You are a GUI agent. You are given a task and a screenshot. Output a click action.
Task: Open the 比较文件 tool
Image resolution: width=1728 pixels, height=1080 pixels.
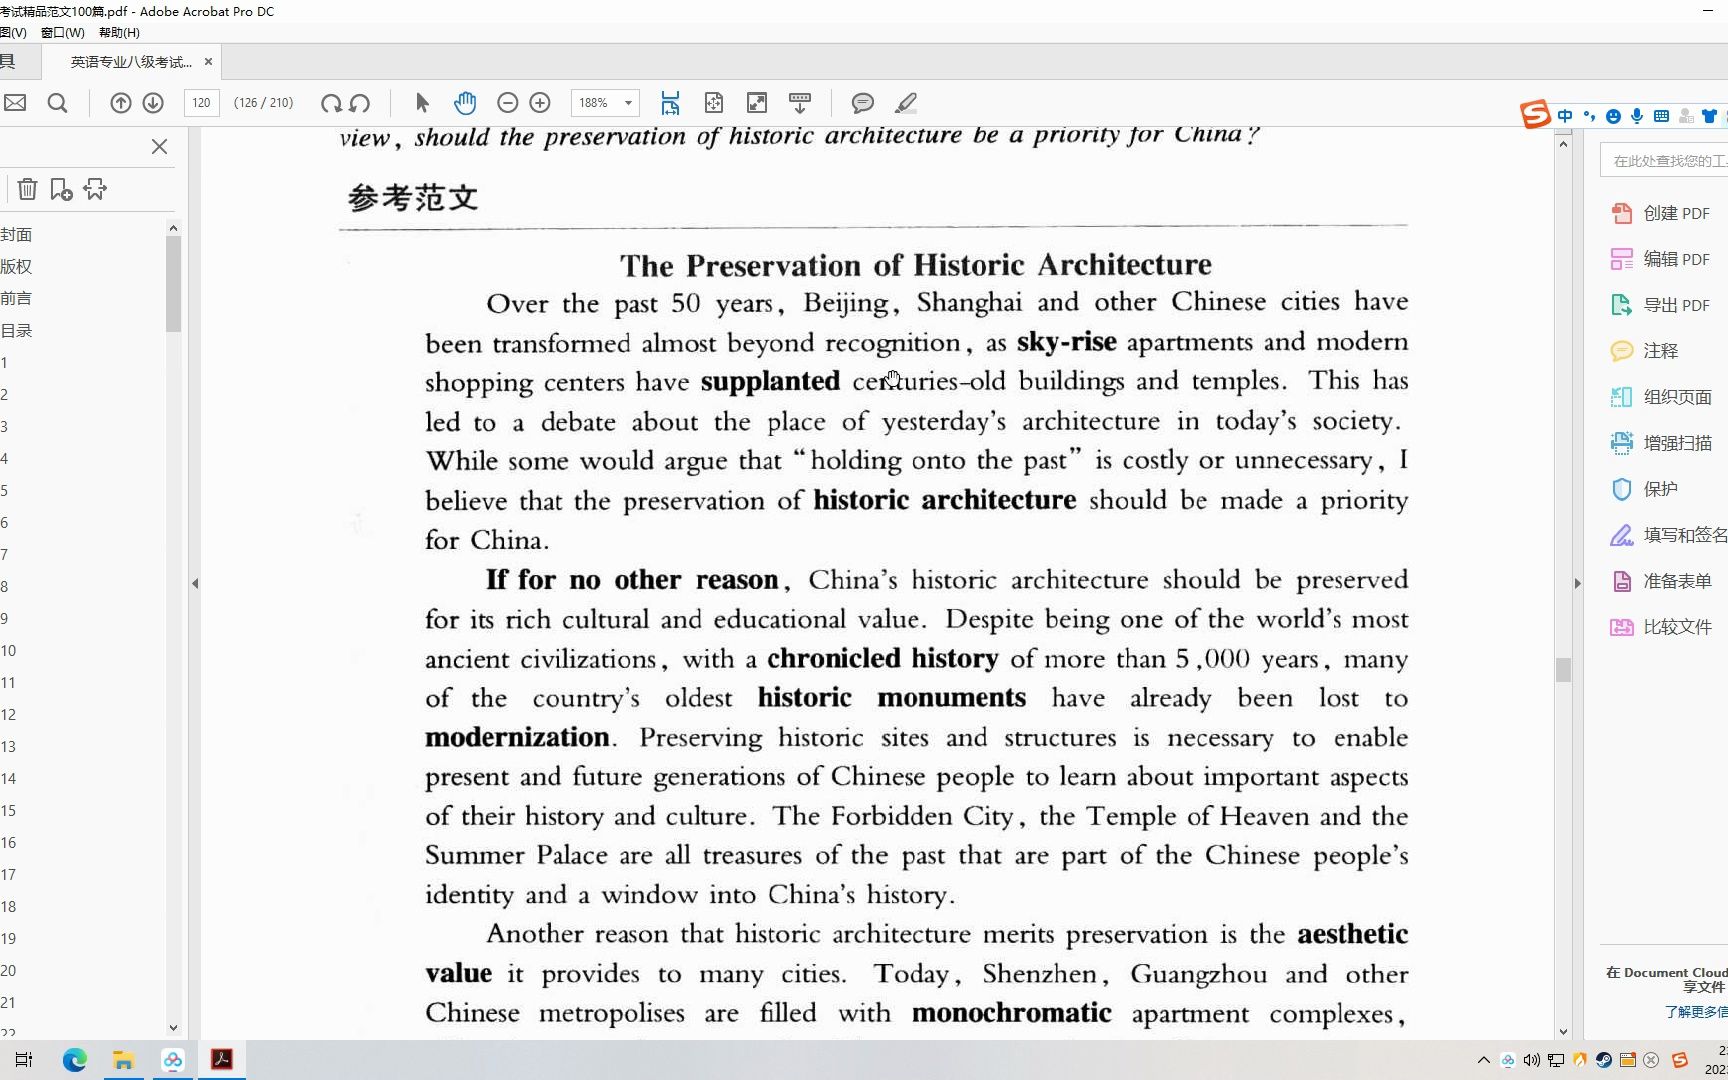click(x=1661, y=627)
